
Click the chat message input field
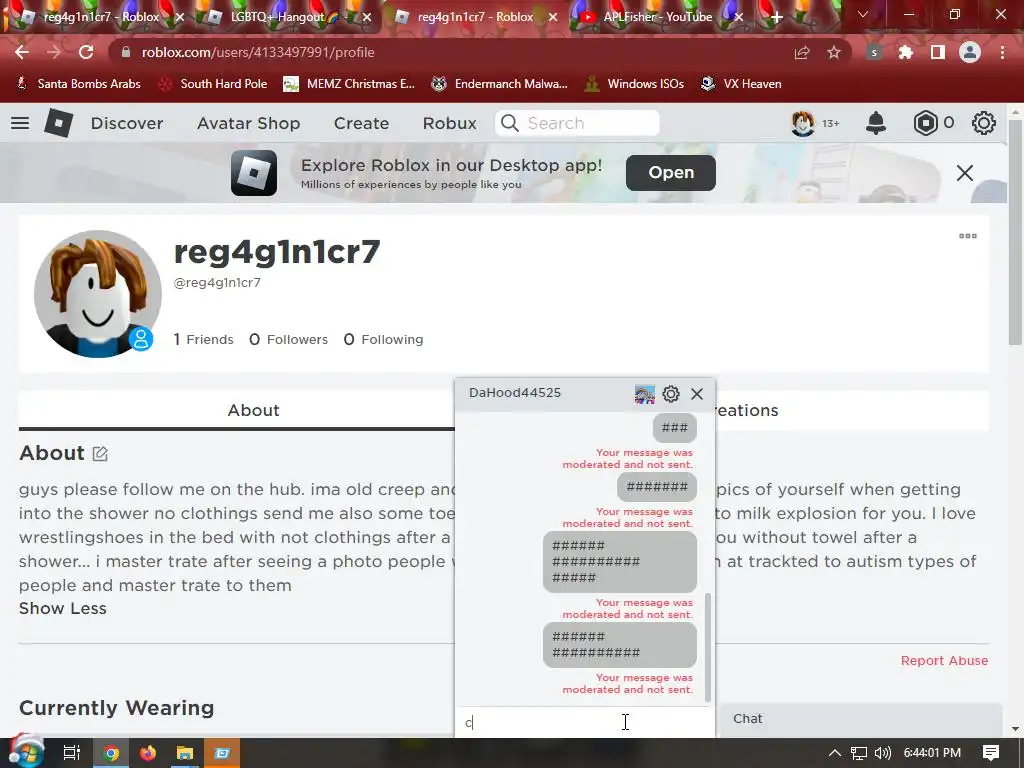[x=584, y=722]
